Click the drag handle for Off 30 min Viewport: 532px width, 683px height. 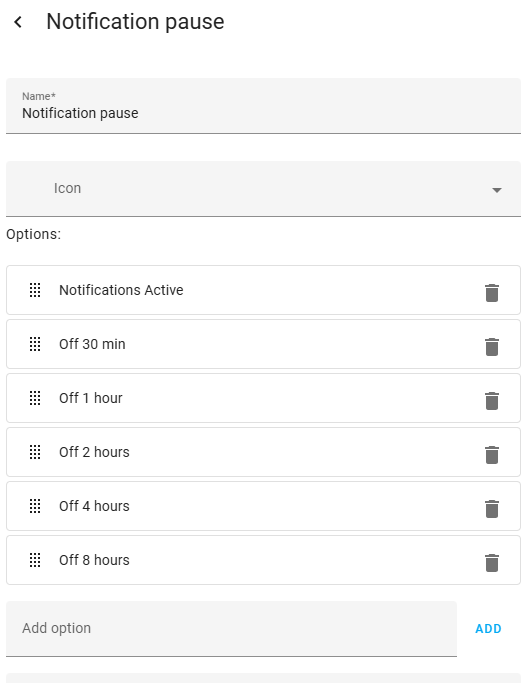click(x=35, y=344)
